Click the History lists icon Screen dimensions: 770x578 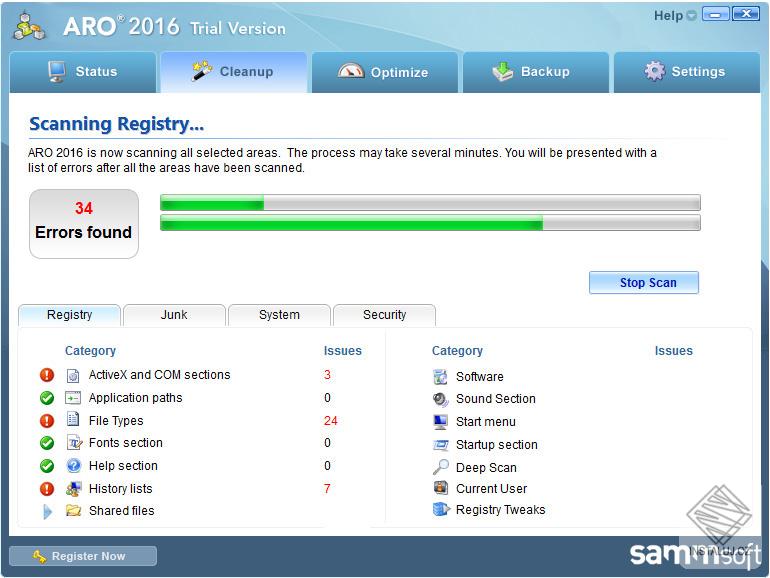[73, 488]
